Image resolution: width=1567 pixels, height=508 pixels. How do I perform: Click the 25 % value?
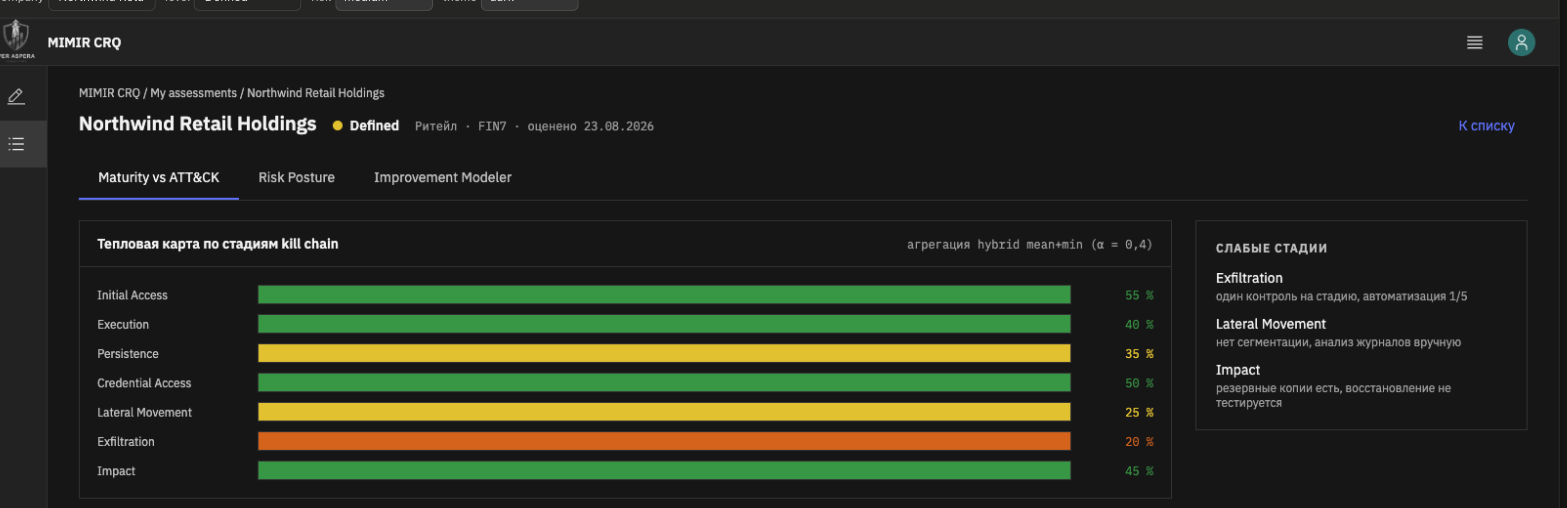pyautogui.click(x=1139, y=412)
